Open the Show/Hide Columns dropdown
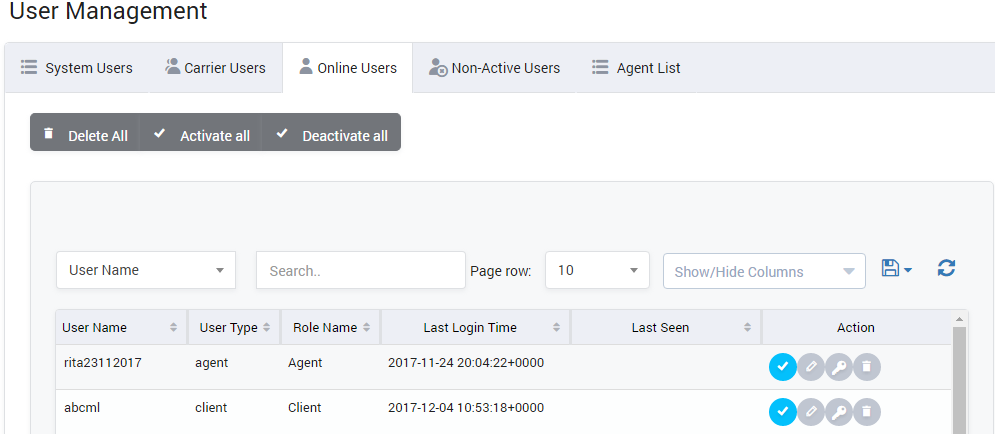Screen dimensions: 995x434 point(764,271)
